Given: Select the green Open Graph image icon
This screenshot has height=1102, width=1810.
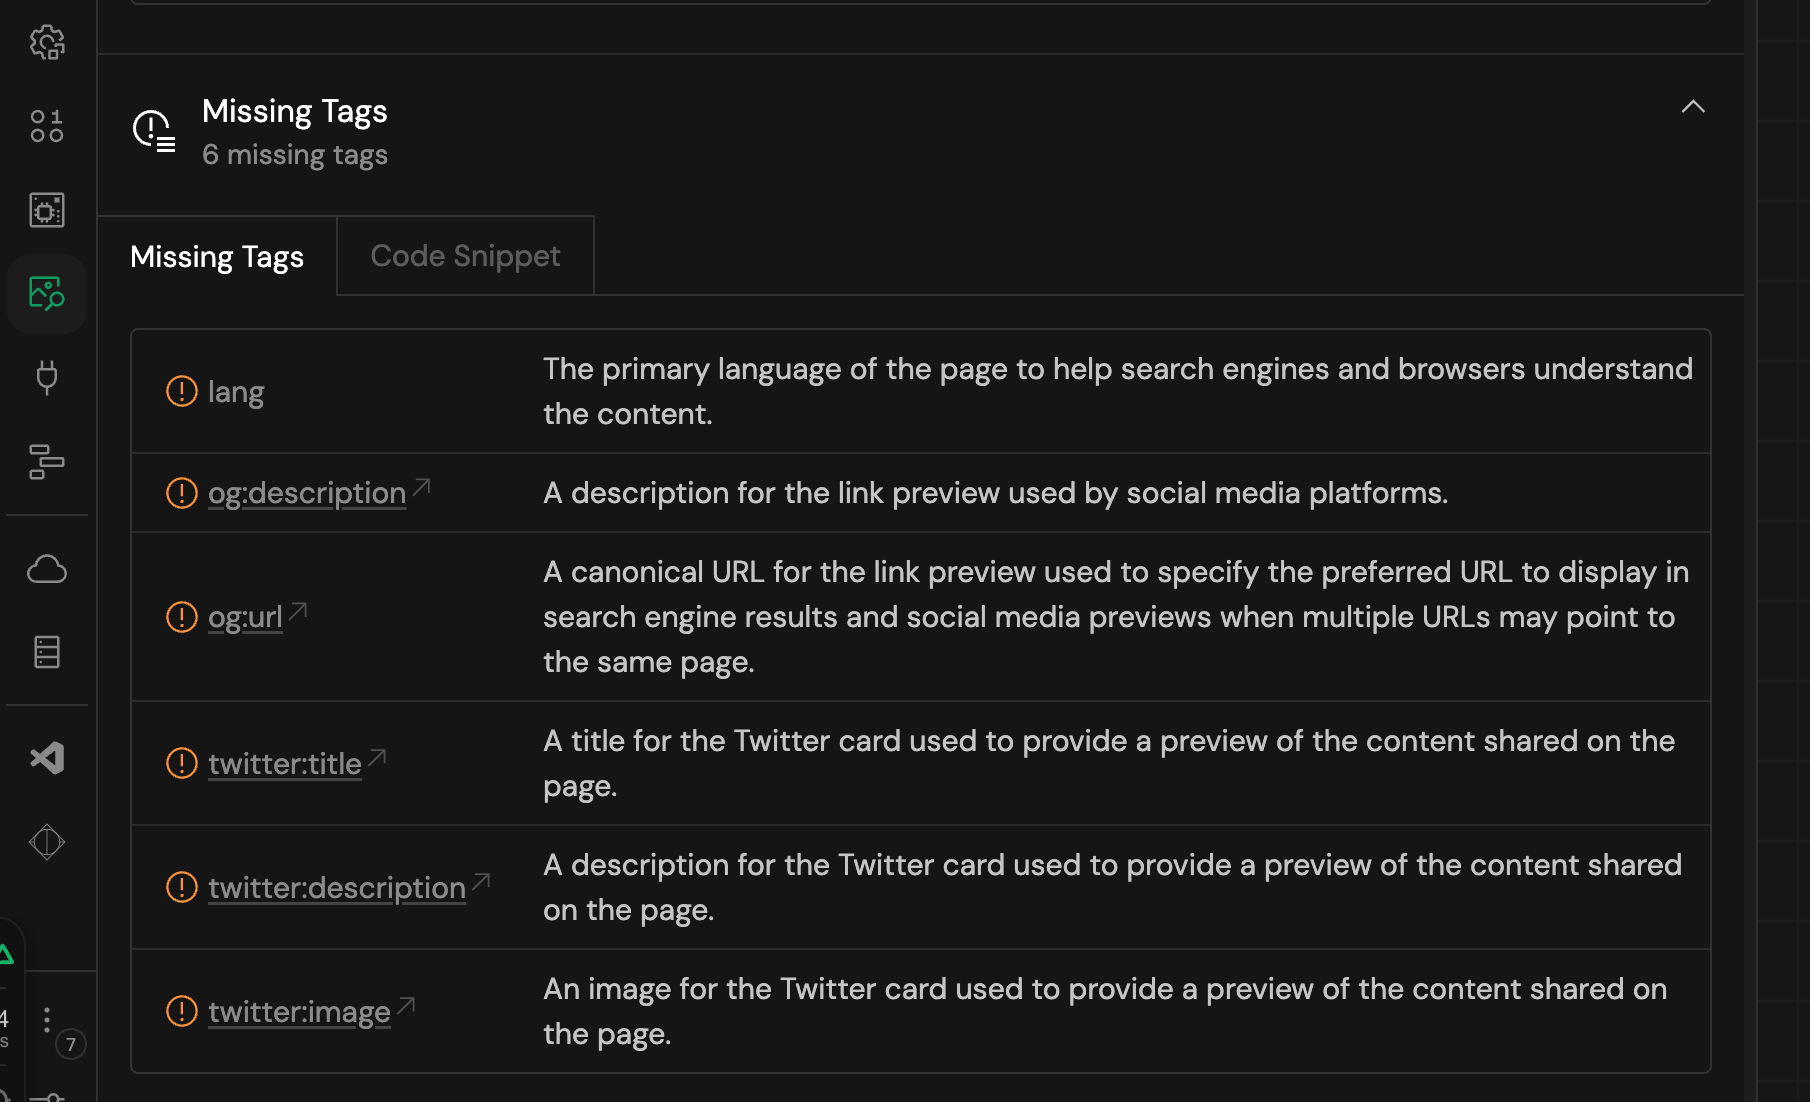Looking at the screenshot, I should tap(47, 294).
